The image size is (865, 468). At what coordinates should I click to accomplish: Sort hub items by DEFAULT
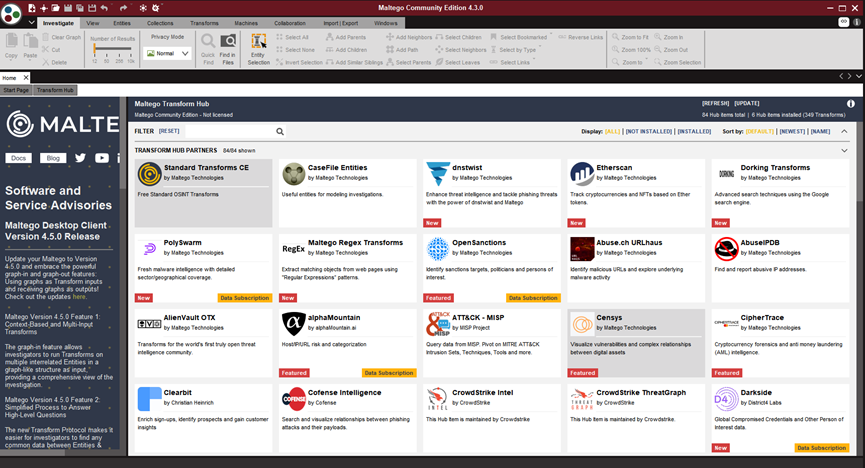tap(760, 131)
